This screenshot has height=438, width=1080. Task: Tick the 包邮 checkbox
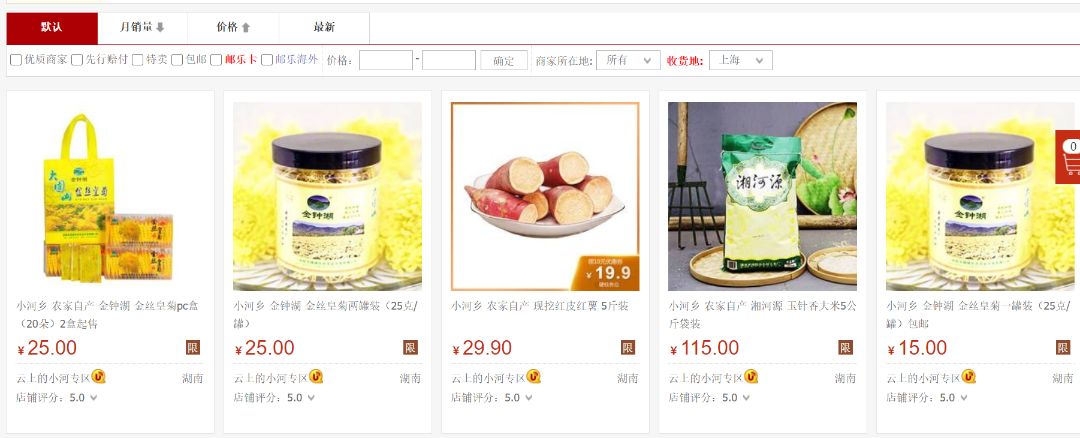177,60
